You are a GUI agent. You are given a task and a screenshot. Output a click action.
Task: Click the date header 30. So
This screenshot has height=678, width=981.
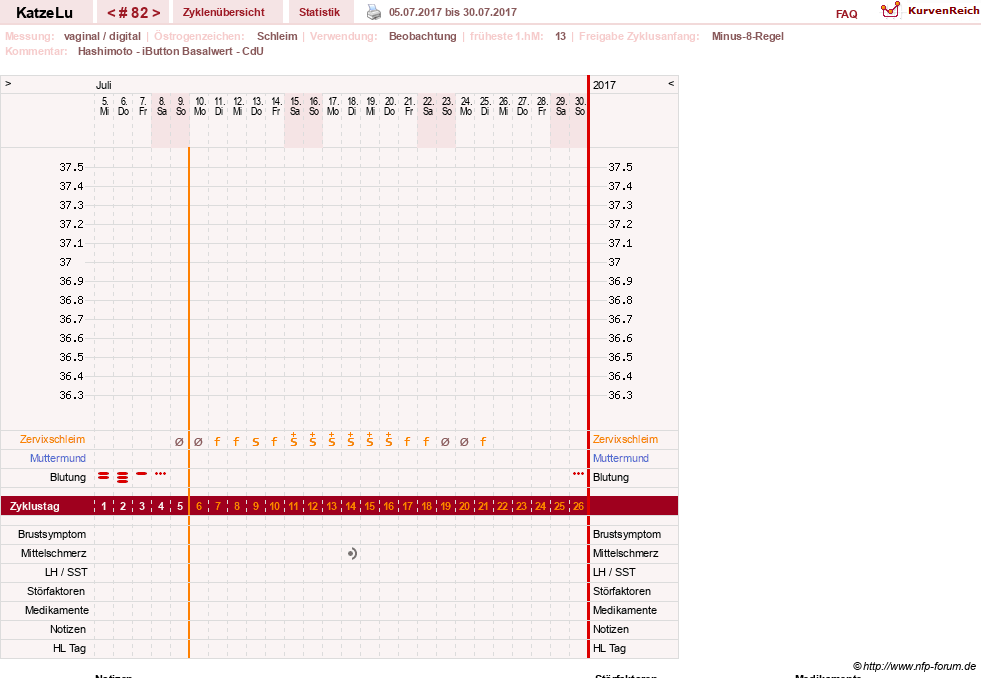click(x=580, y=106)
